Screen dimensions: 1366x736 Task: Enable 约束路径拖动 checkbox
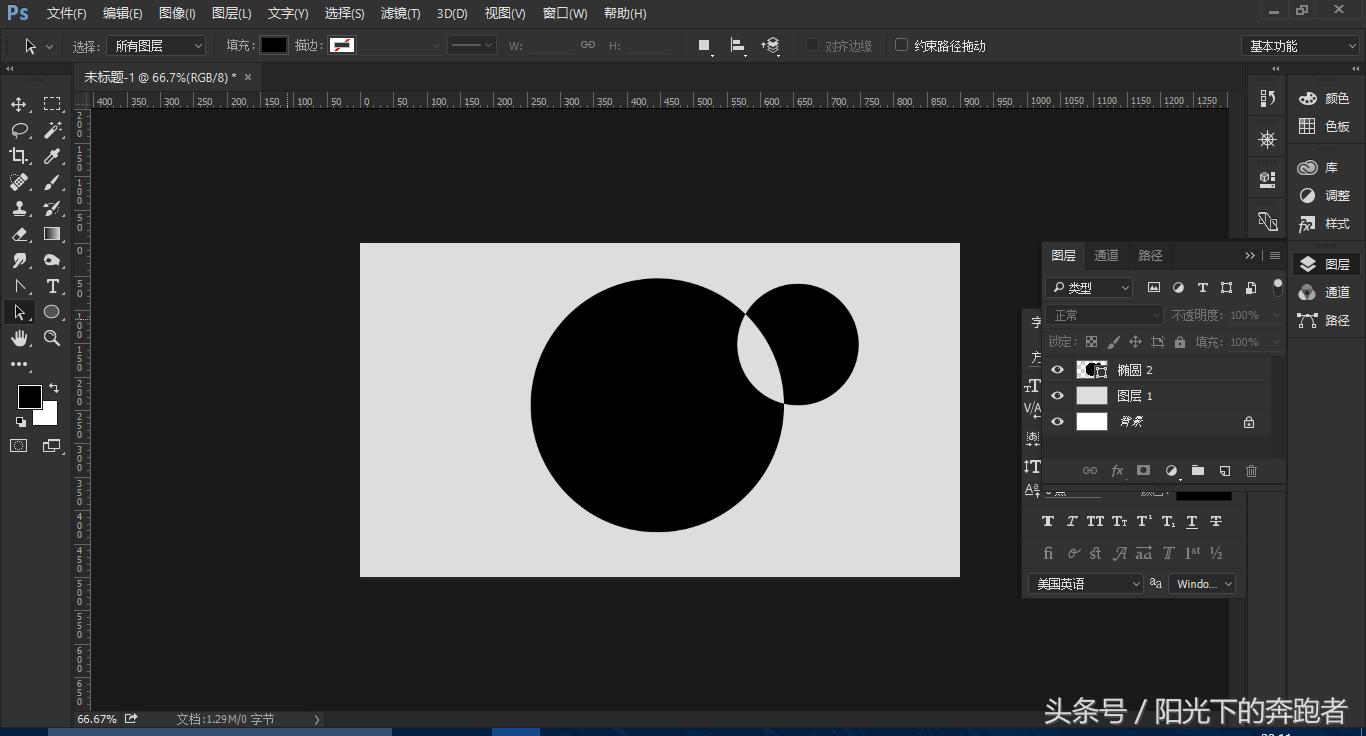point(901,45)
